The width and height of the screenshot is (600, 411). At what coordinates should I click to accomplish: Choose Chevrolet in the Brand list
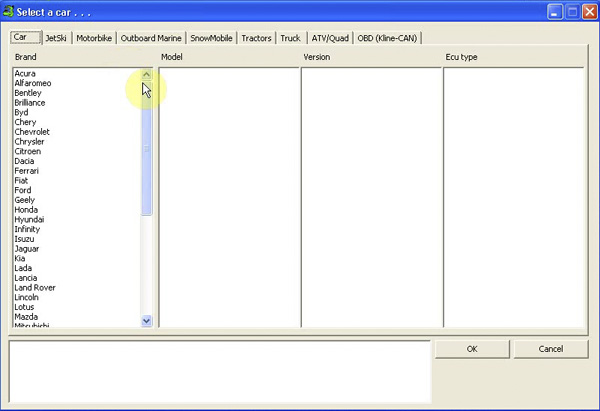click(x=32, y=132)
